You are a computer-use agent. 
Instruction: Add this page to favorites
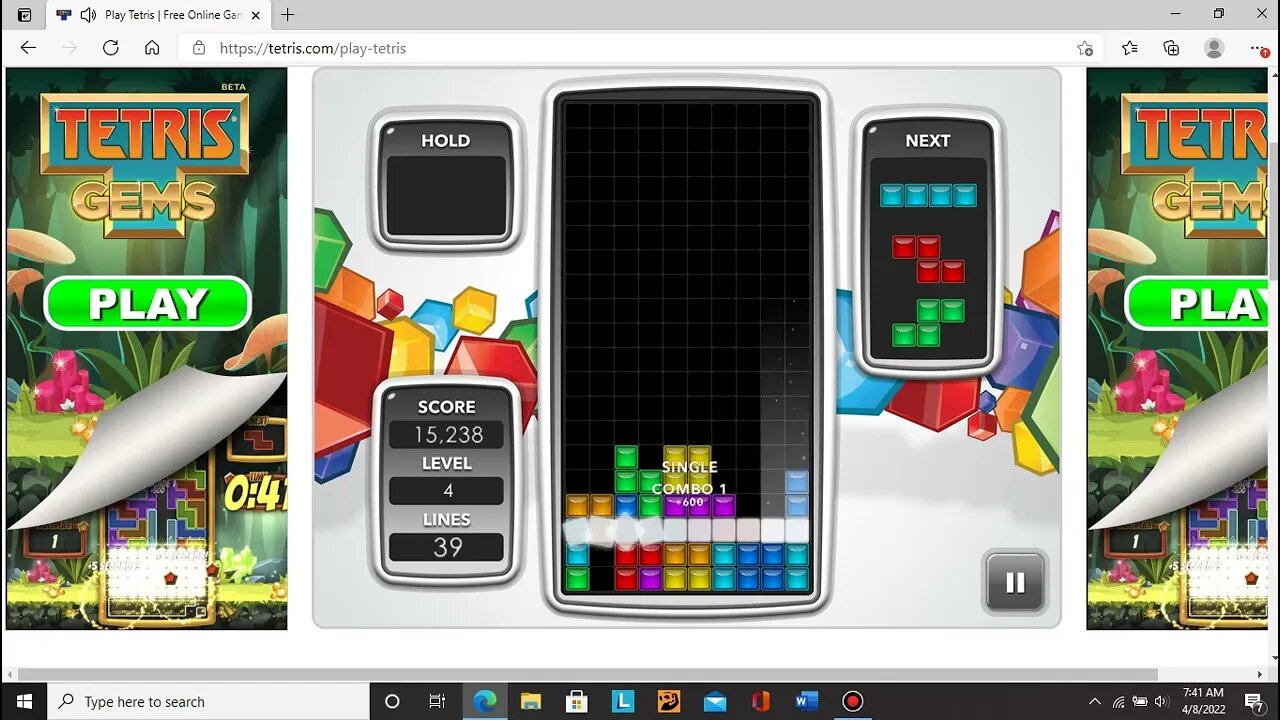[1085, 48]
